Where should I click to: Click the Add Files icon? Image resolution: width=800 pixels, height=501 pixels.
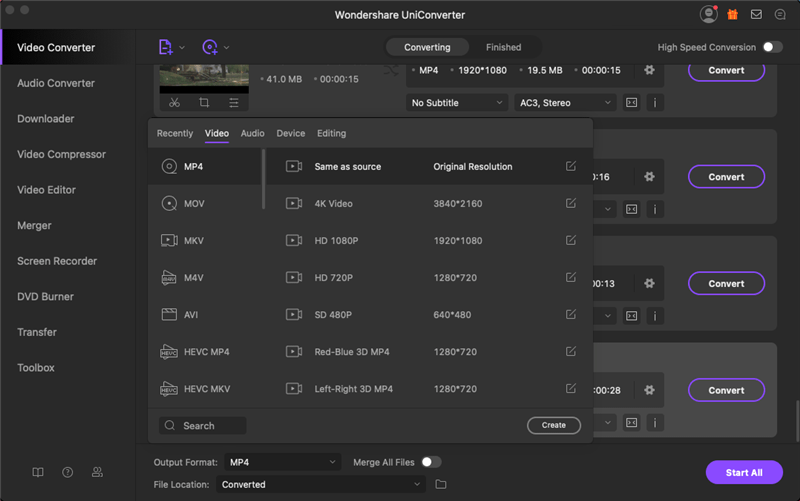pos(166,47)
